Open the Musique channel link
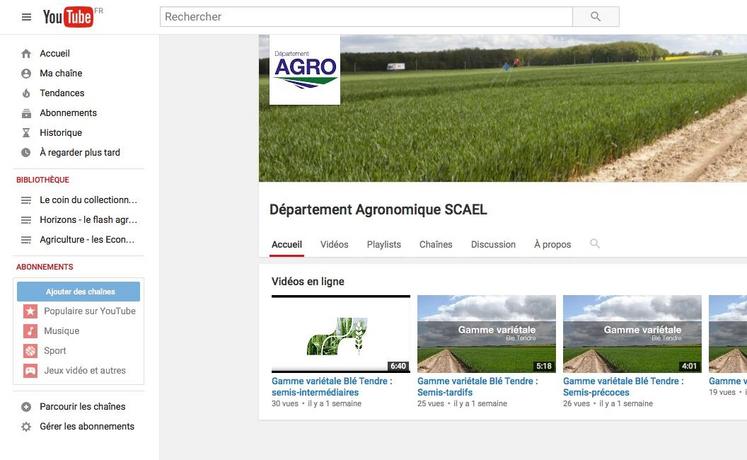747x460 pixels. point(61,331)
